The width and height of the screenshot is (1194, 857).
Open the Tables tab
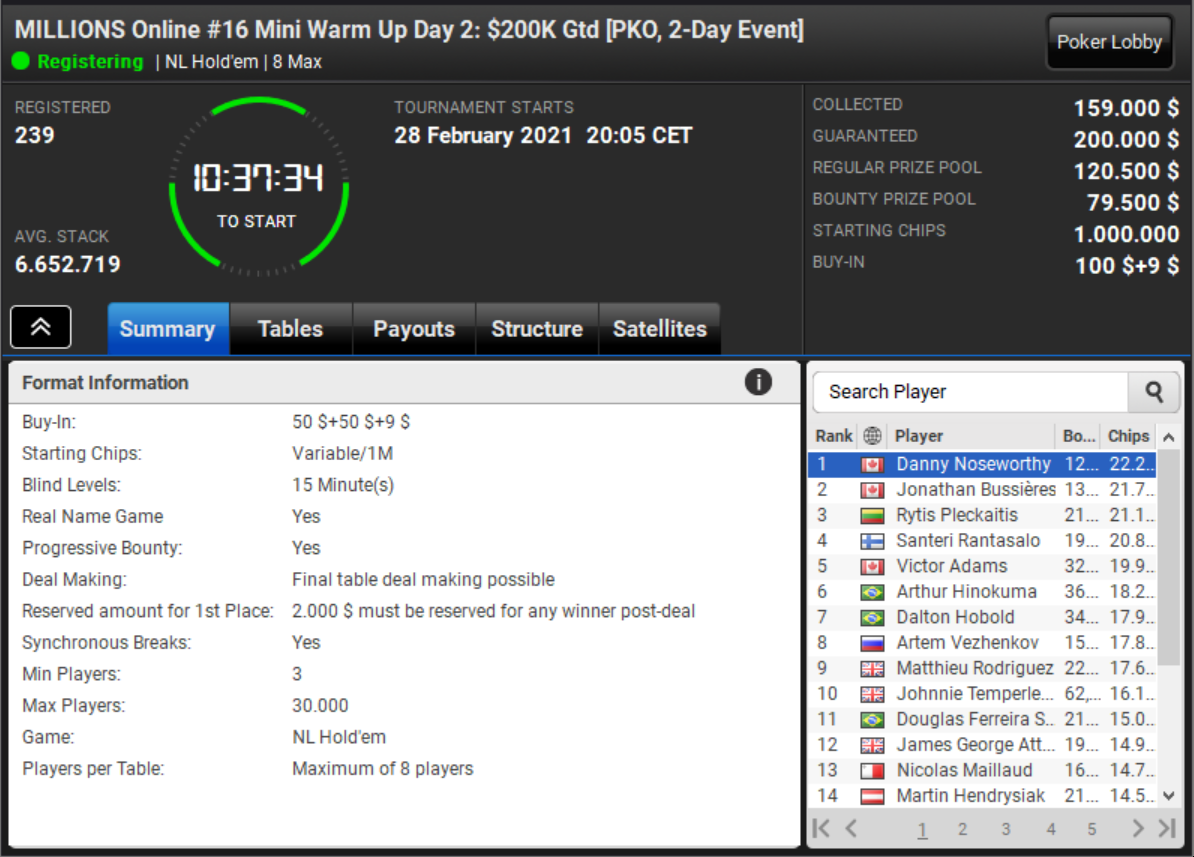(x=290, y=328)
